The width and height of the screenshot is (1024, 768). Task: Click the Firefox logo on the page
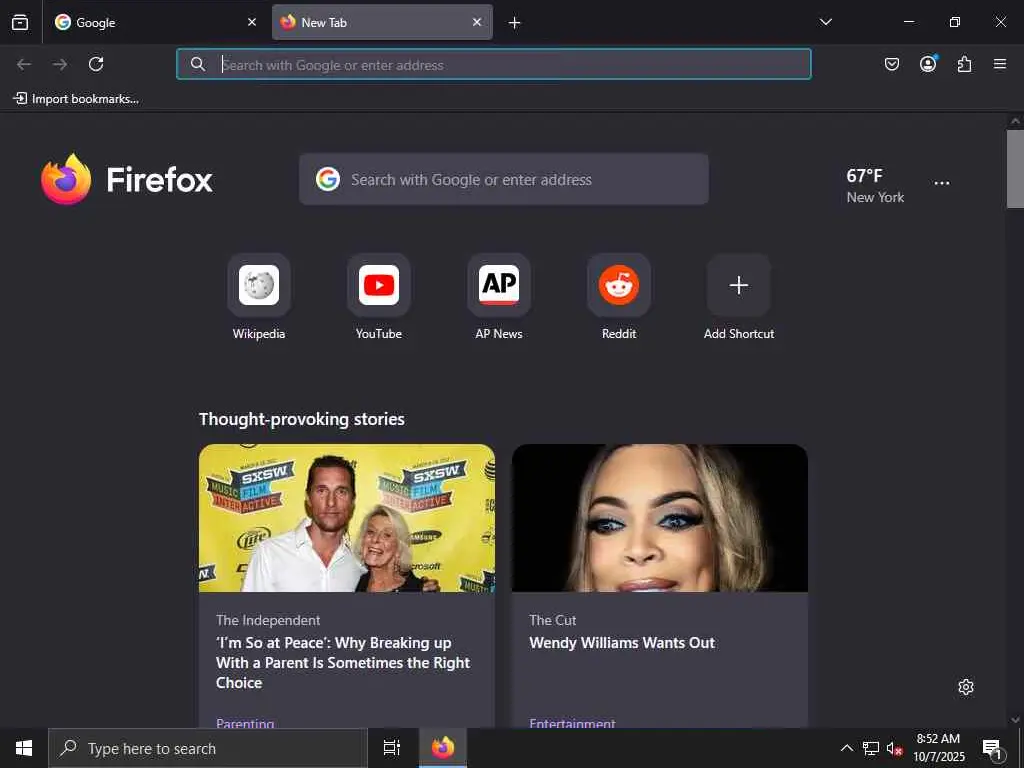coord(127,179)
